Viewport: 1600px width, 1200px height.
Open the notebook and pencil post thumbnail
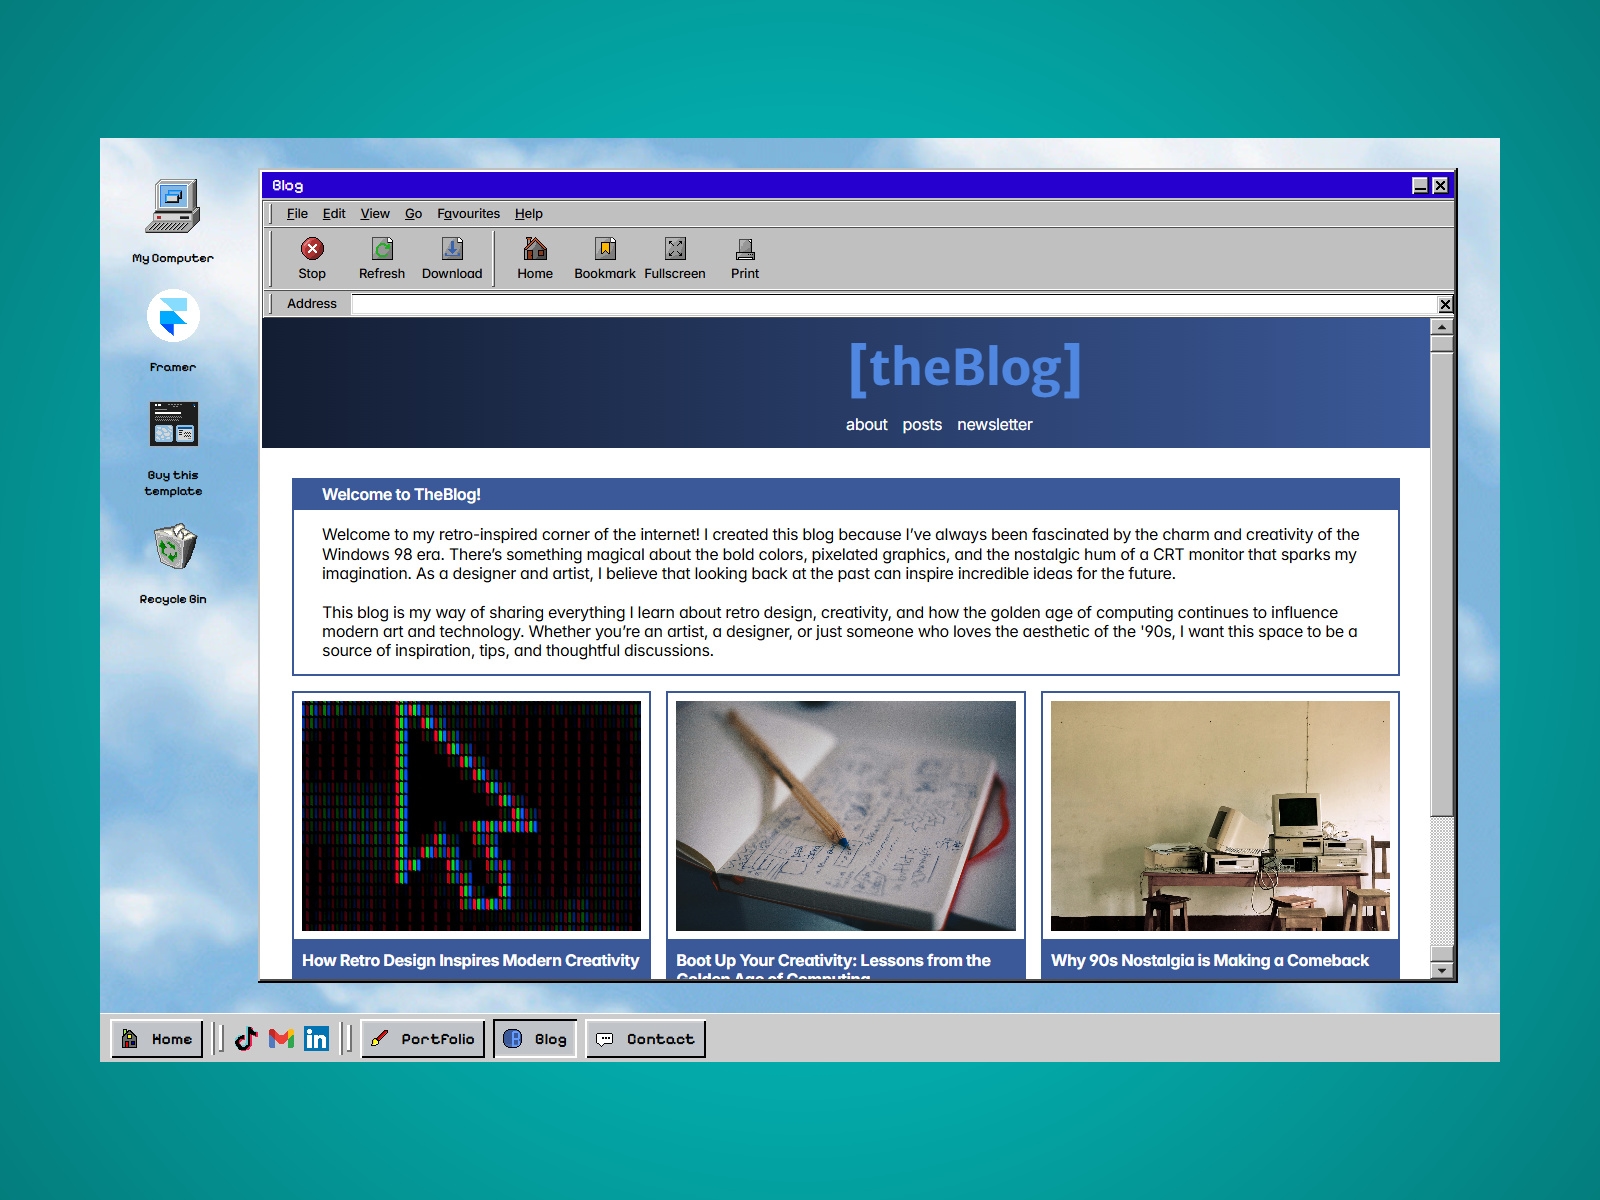(x=846, y=816)
